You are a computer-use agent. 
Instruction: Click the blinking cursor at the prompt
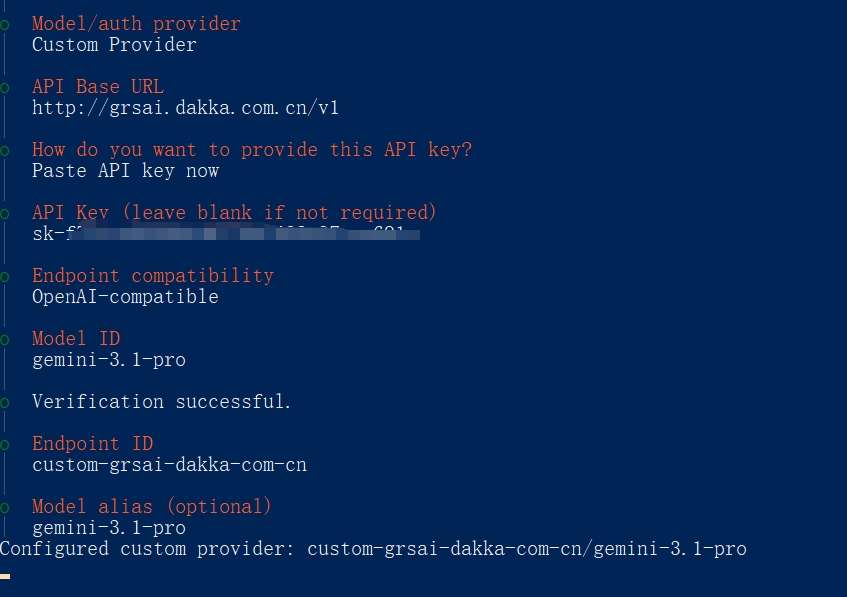[5, 576]
